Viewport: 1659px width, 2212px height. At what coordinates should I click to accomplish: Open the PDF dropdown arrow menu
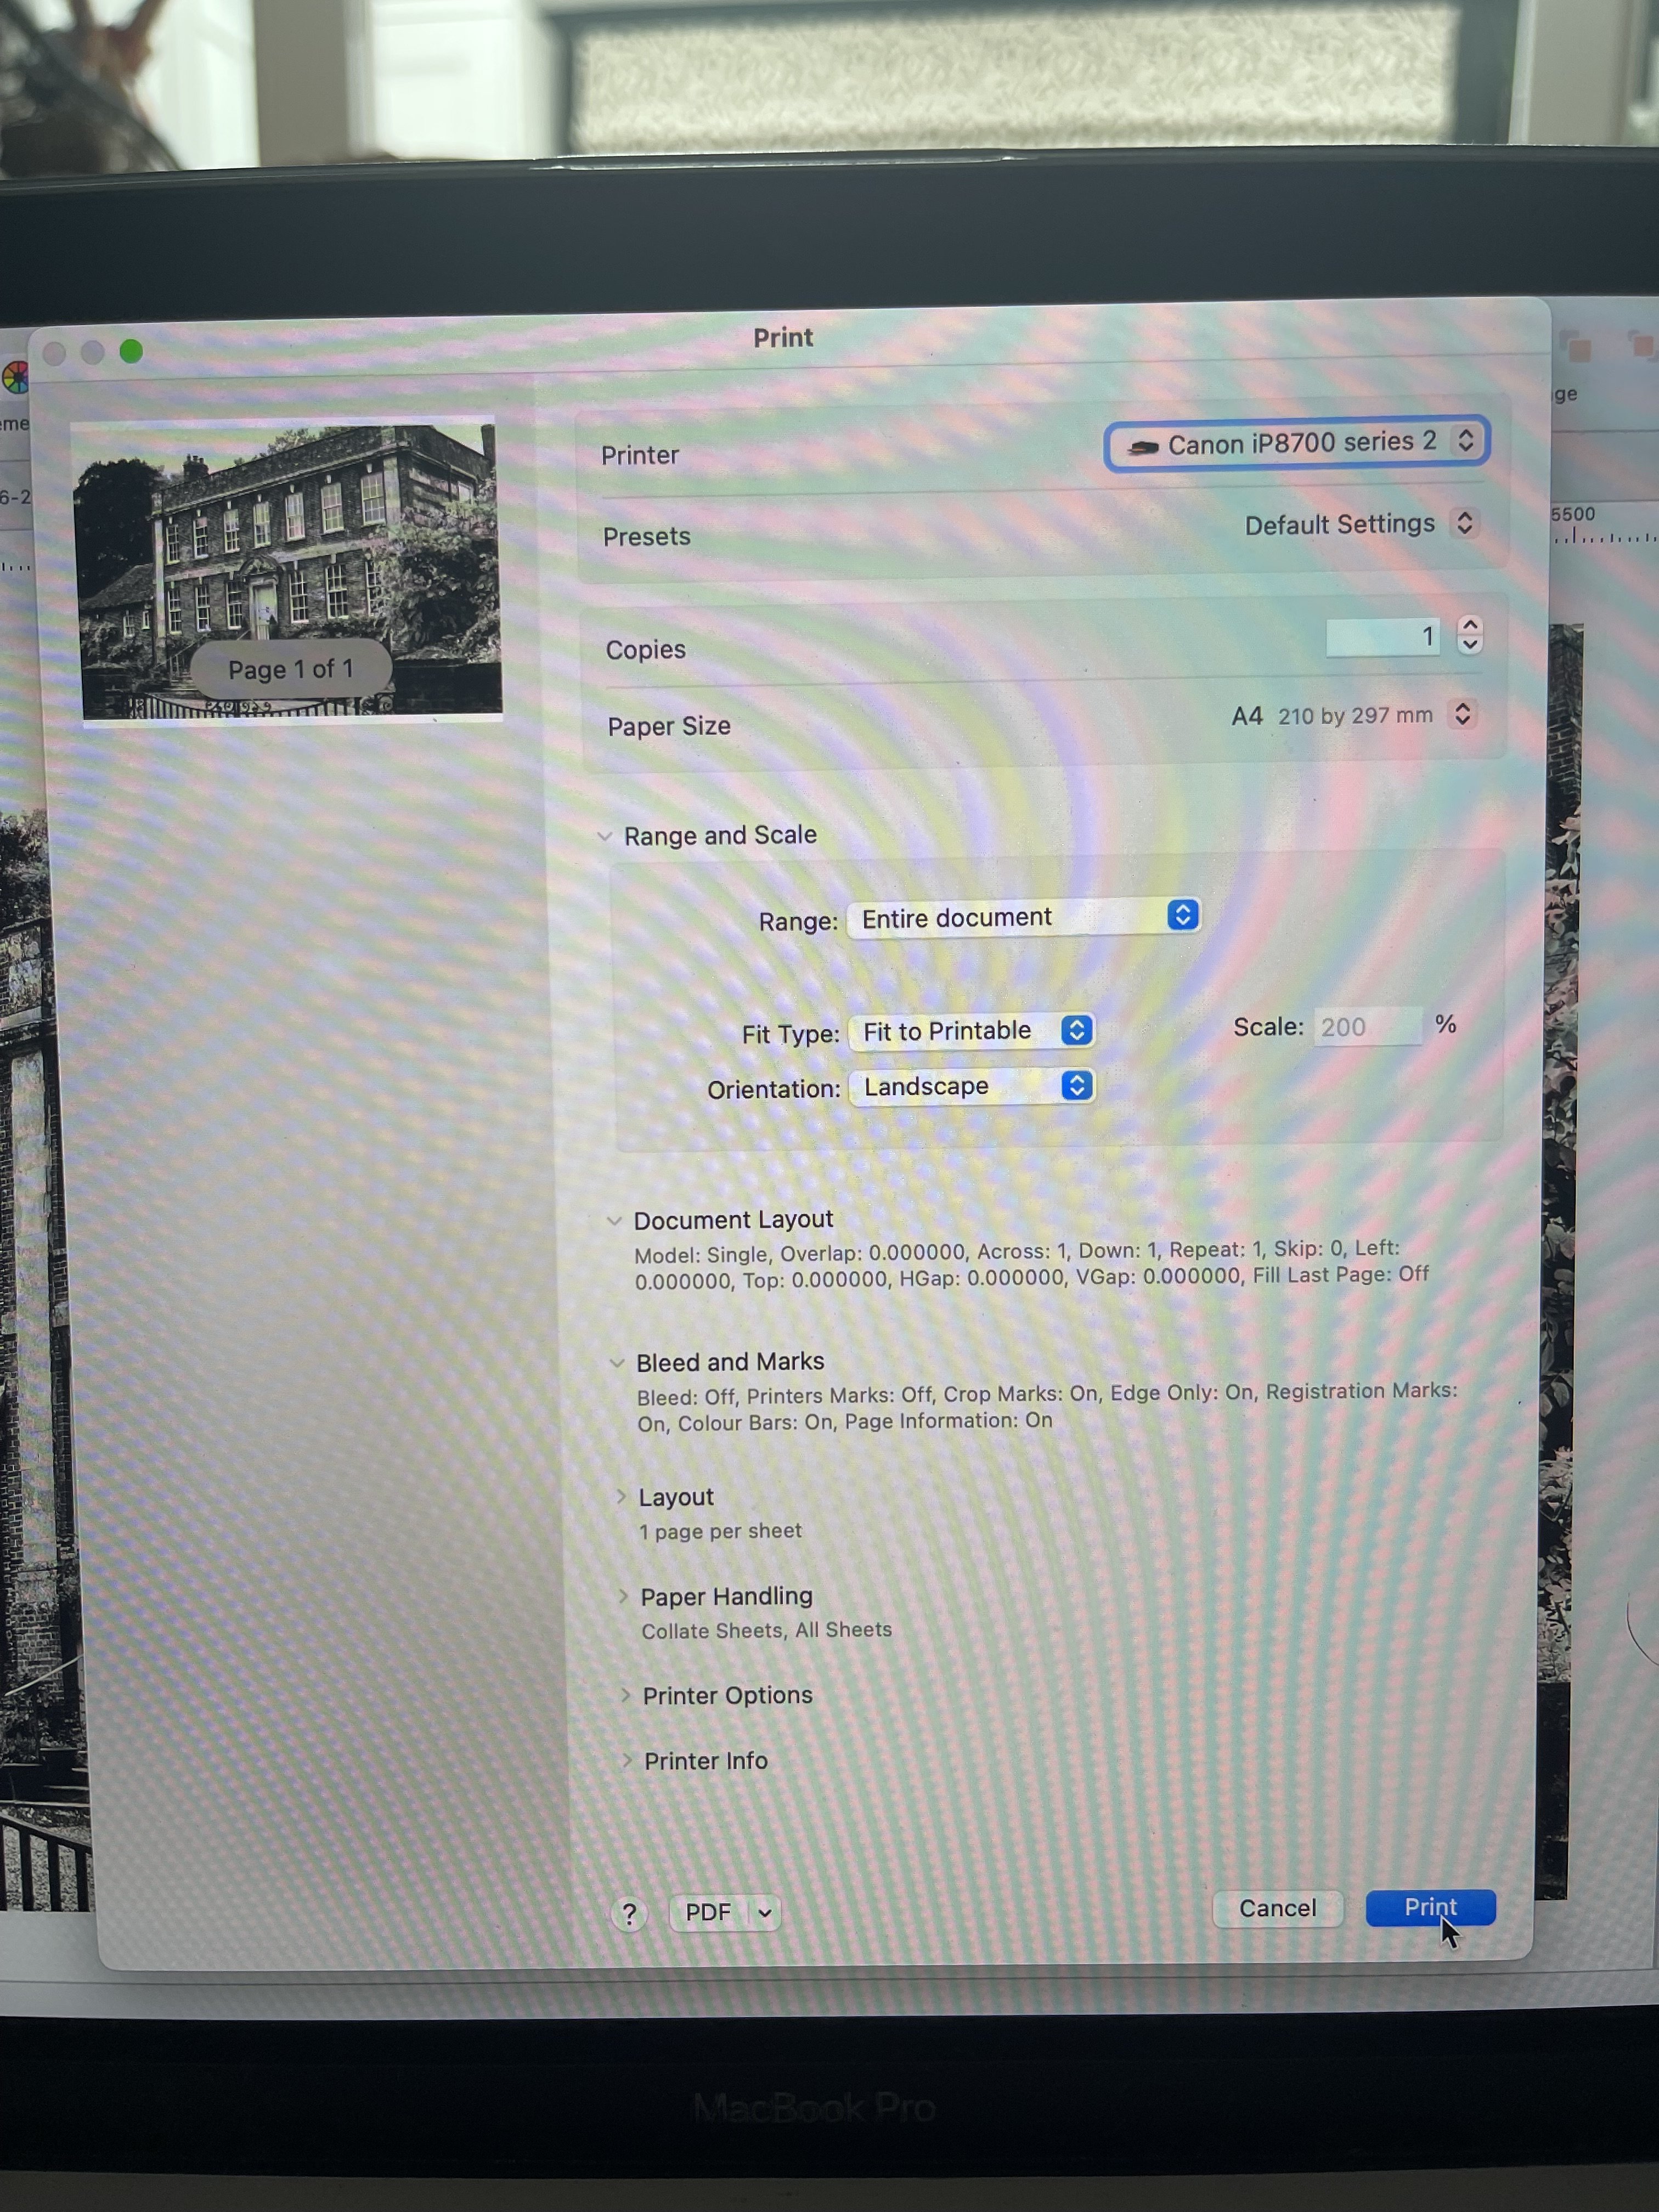(765, 1913)
